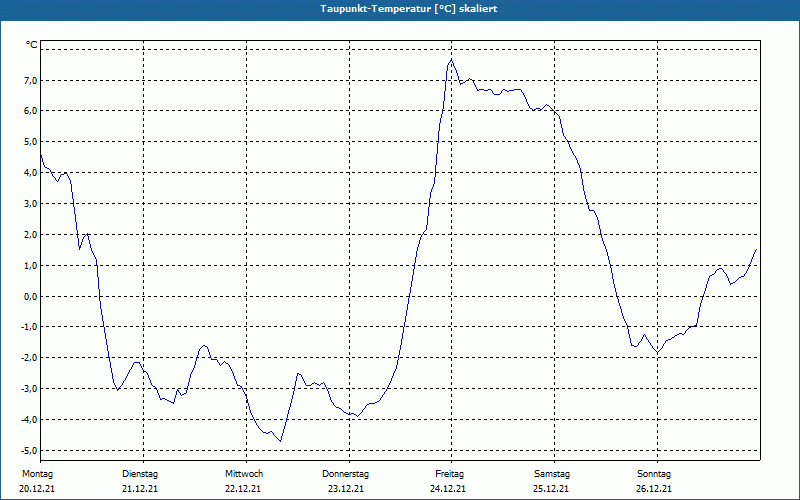The image size is (800, 500).
Task: Click the 'Samstag' day label
Action: click(552, 474)
